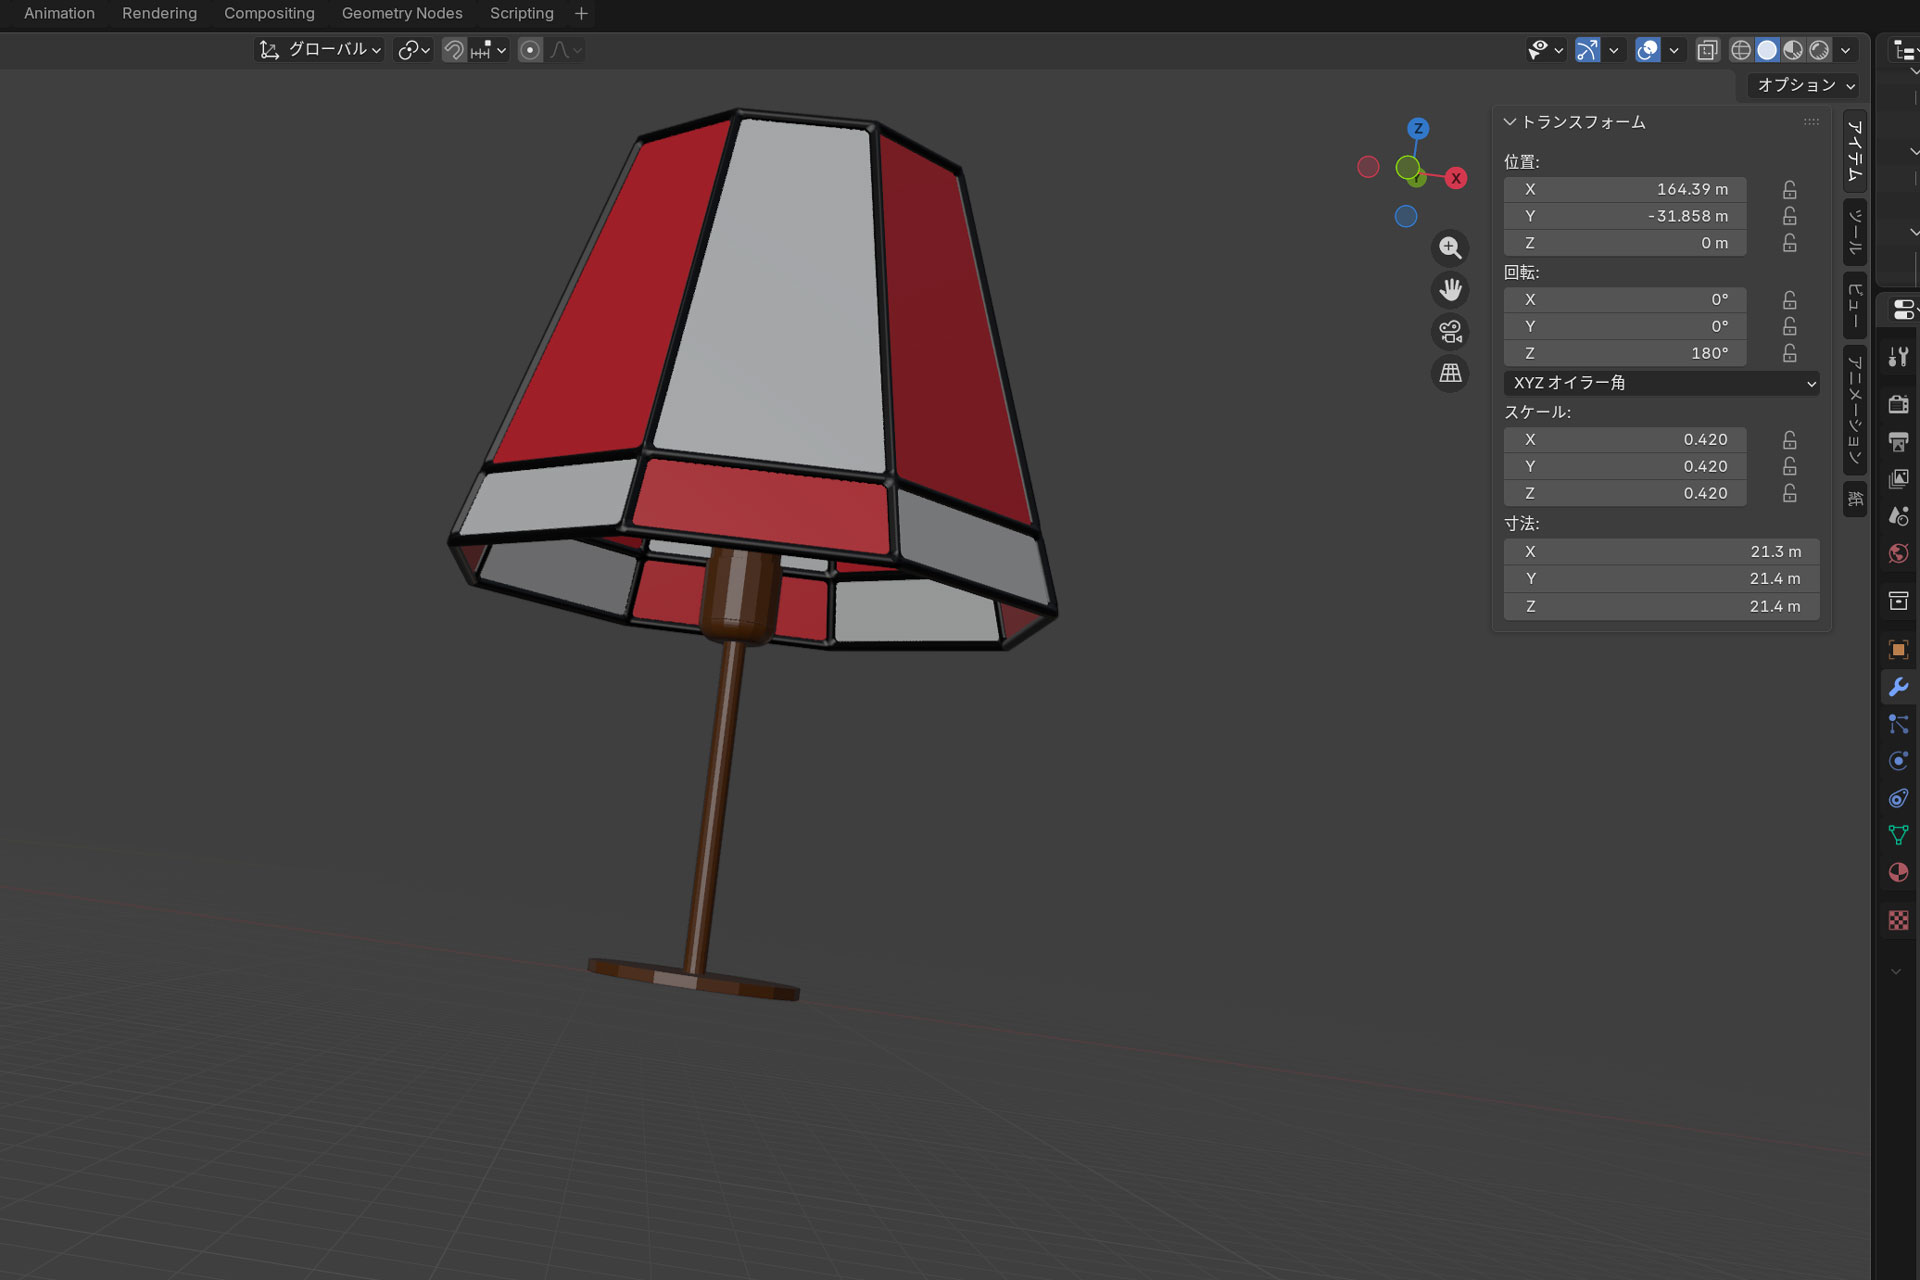The image size is (1920, 1280).
Task: Open the World properties globe icon
Action: coord(1898,554)
